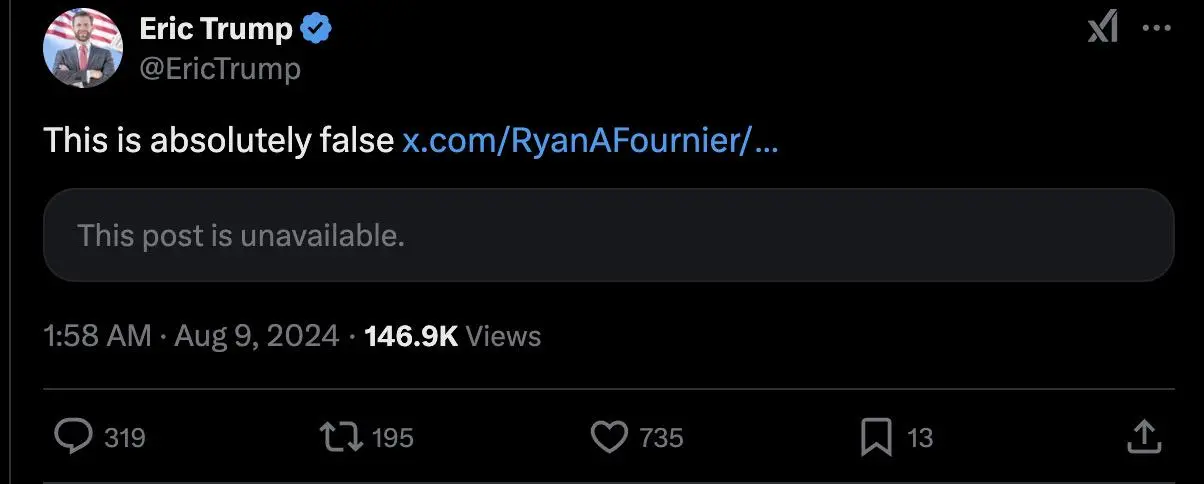Click the Eric Trump display name
Image resolution: width=1204 pixels, height=484 pixels.
pyautogui.click(x=216, y=30)
